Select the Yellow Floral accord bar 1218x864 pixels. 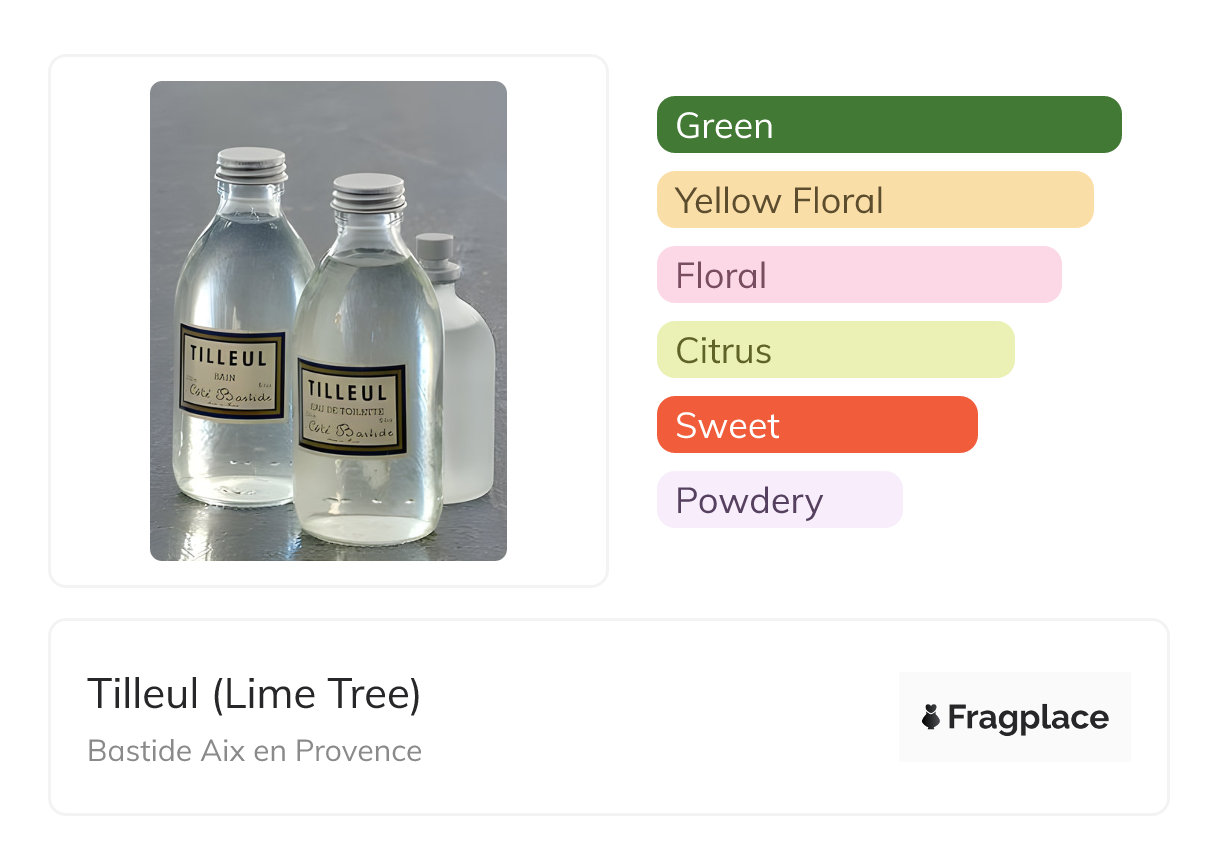click(874, 200)
